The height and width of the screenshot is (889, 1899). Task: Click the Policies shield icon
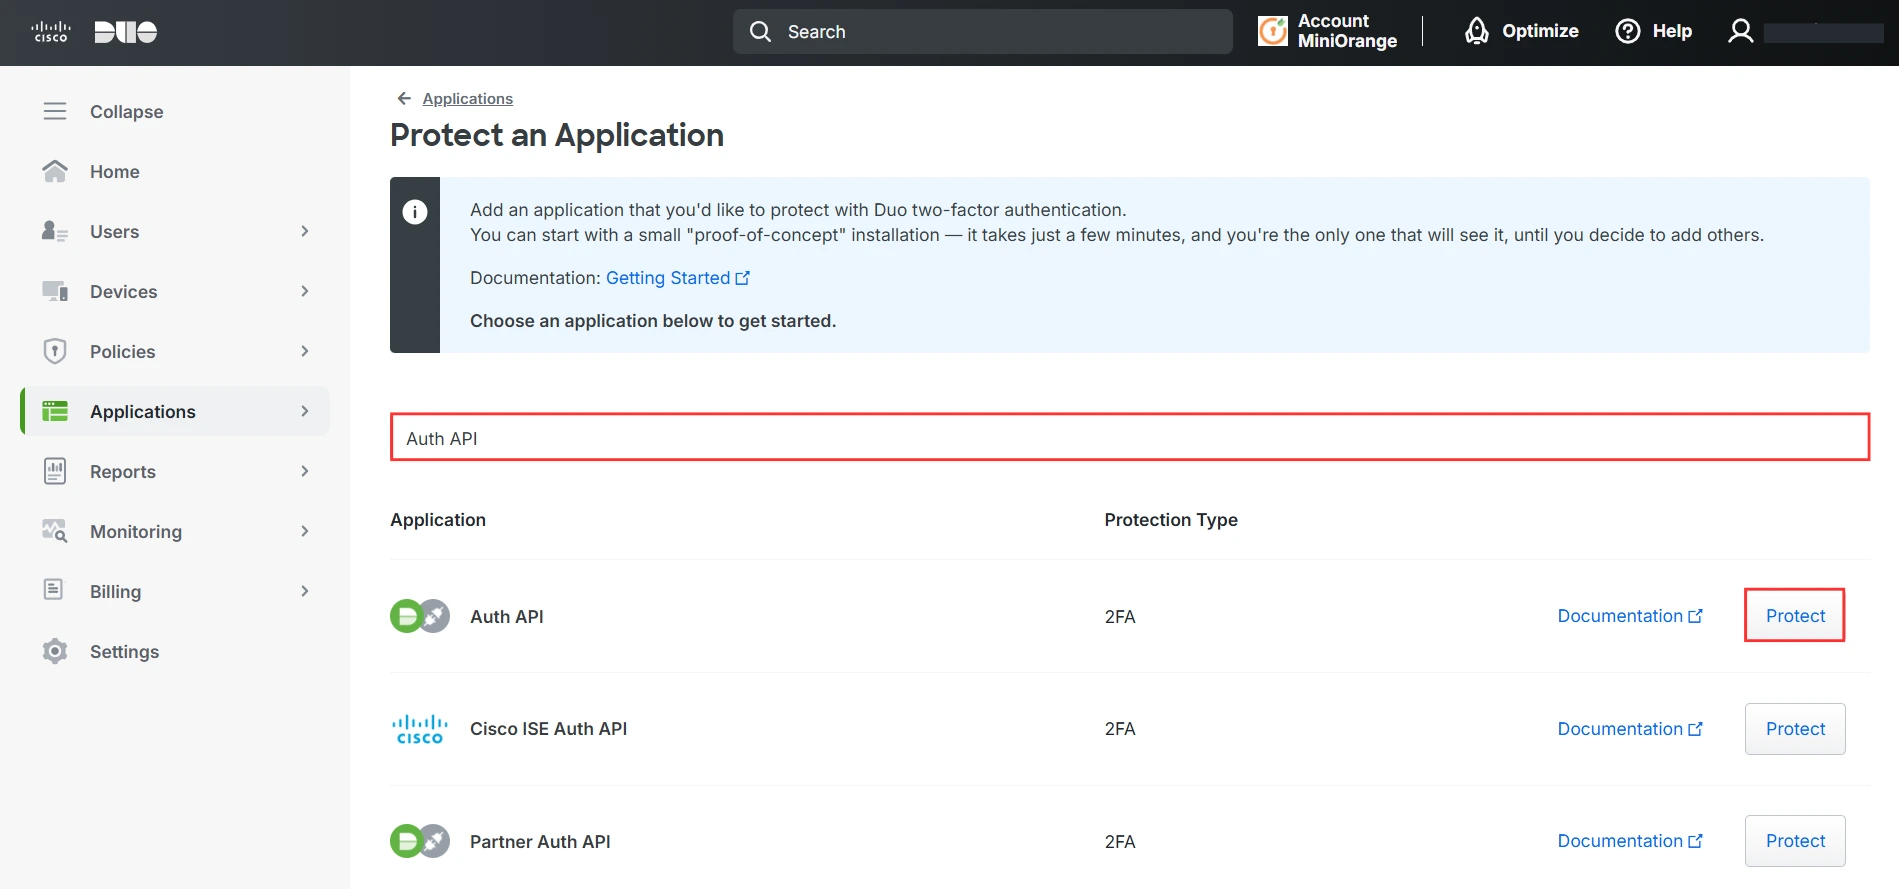coord(55,351)
